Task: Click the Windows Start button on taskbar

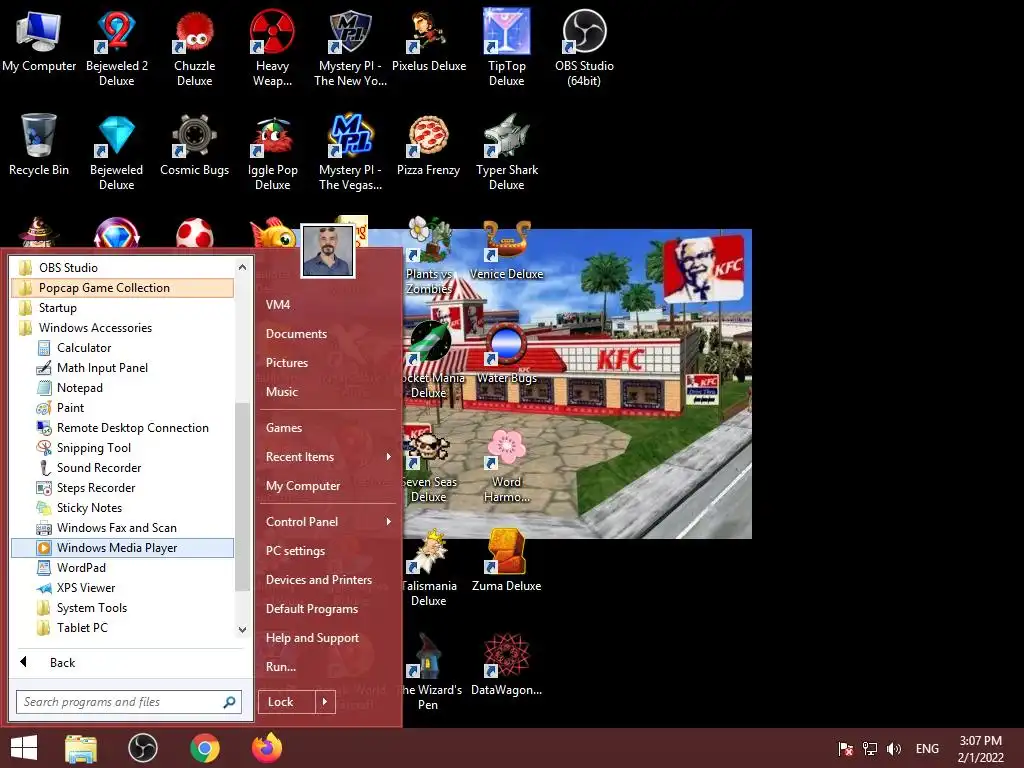Action: (24, 748)
